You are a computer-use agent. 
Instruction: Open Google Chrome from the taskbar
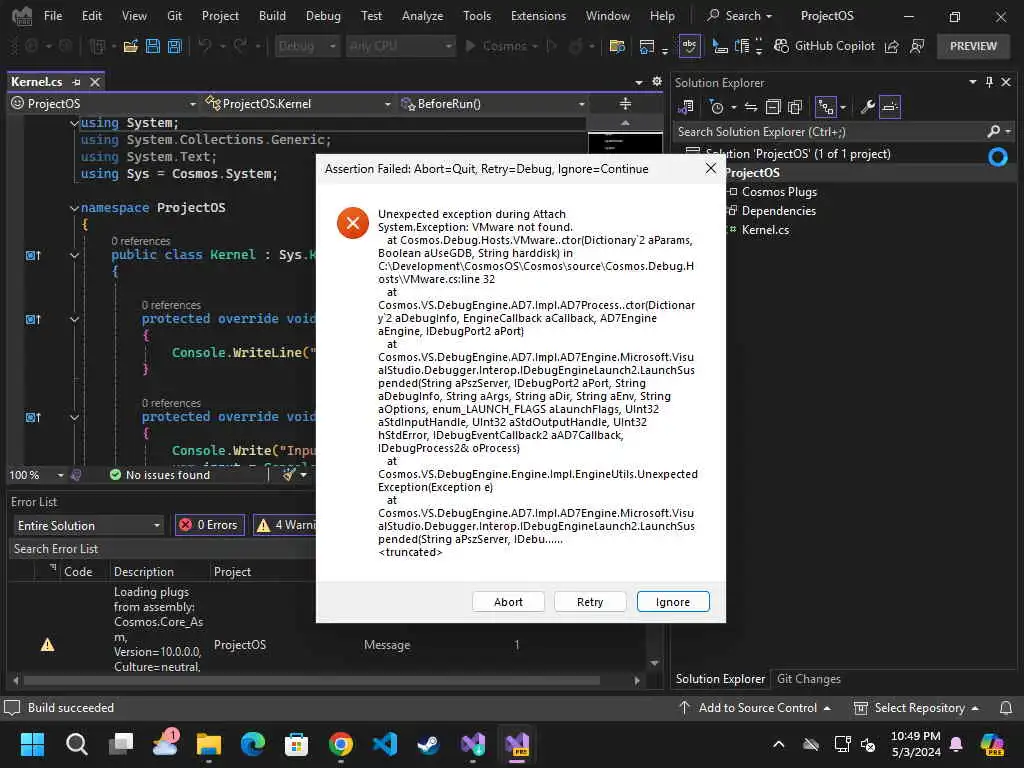340,744
